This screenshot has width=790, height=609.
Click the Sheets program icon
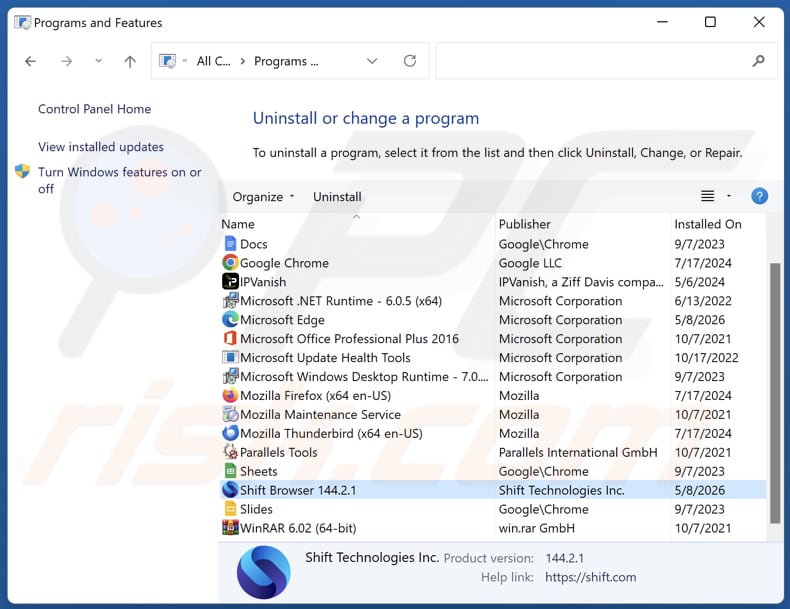click(230, 471)
